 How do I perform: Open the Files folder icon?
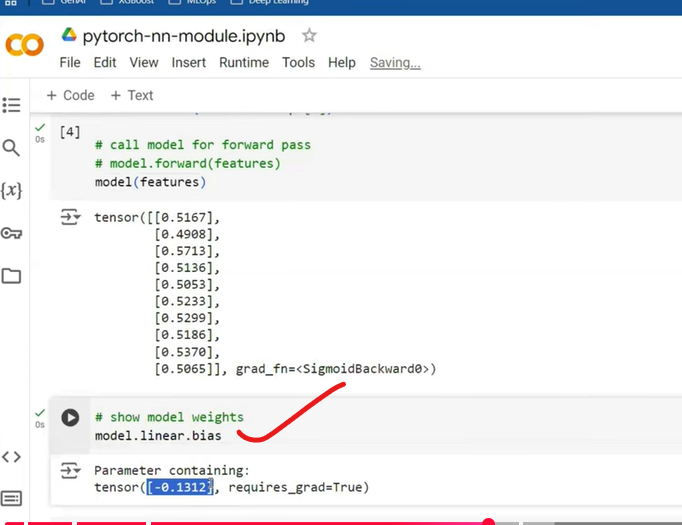click(x=12, y=276)
